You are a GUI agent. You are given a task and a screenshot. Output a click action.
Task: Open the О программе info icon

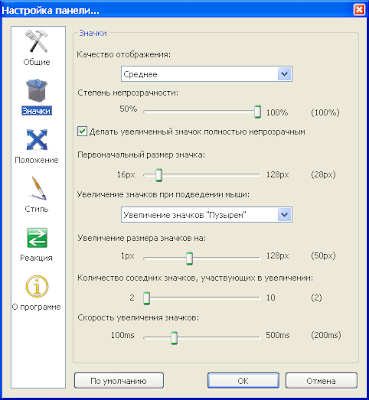tap(37, 286)
